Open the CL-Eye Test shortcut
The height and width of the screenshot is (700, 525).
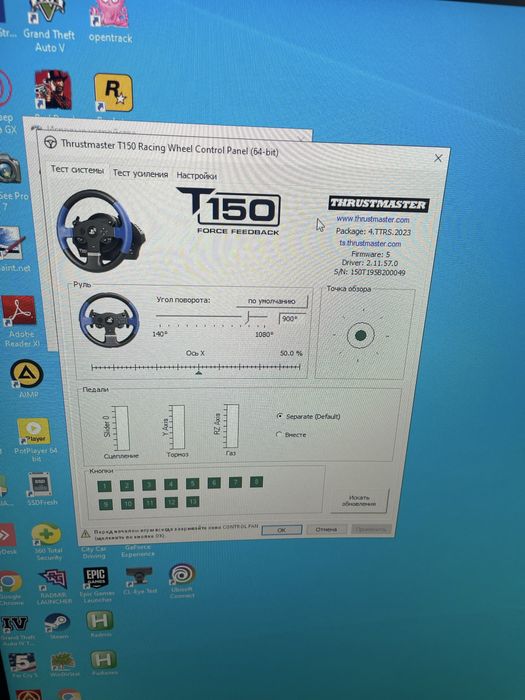(139, 580)
